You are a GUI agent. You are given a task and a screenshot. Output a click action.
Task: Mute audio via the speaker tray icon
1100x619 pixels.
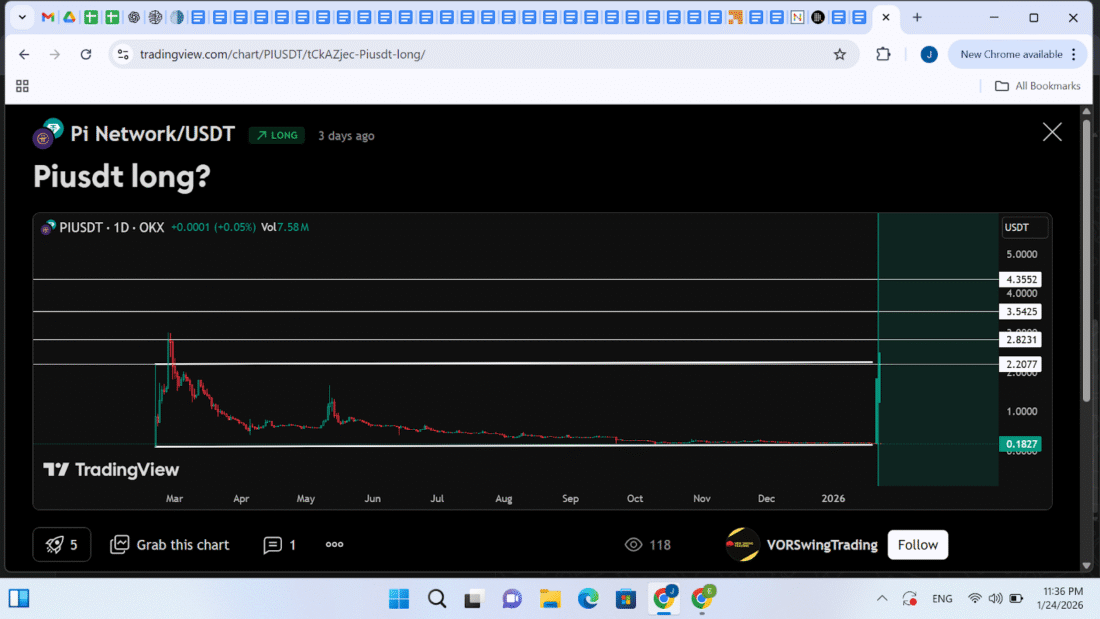996,598
